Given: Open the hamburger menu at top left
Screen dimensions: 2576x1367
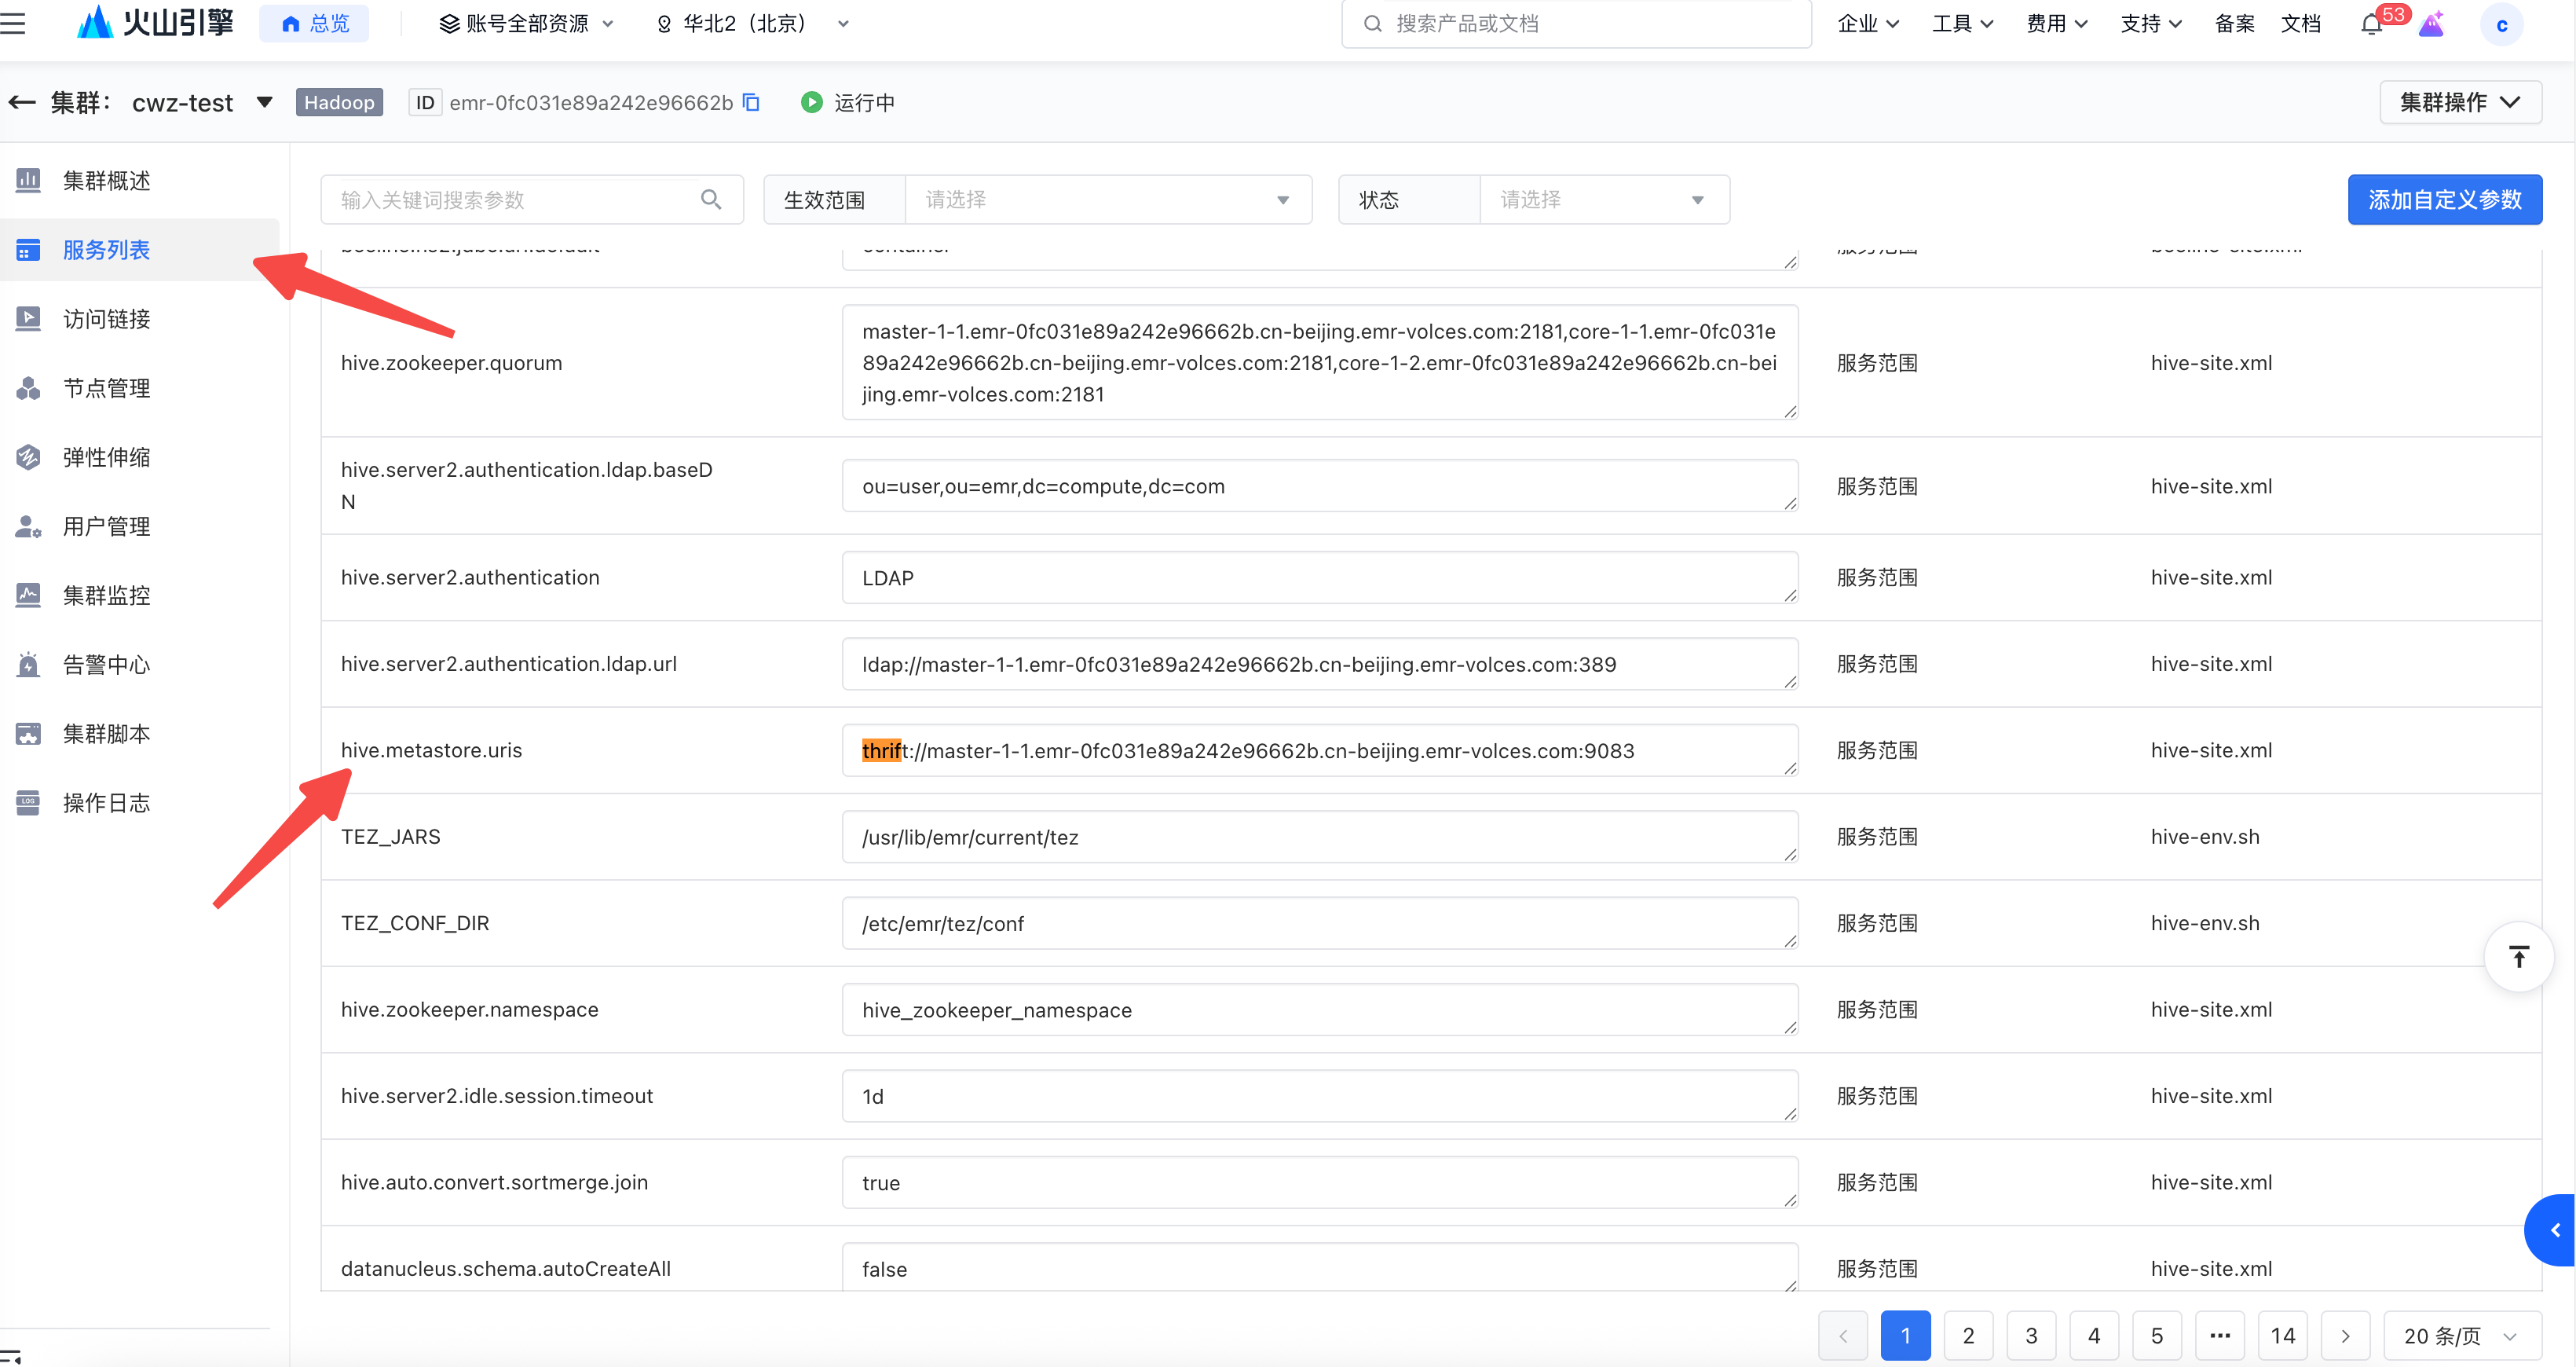Looking at the screenshot, I should tap(14, 23).
